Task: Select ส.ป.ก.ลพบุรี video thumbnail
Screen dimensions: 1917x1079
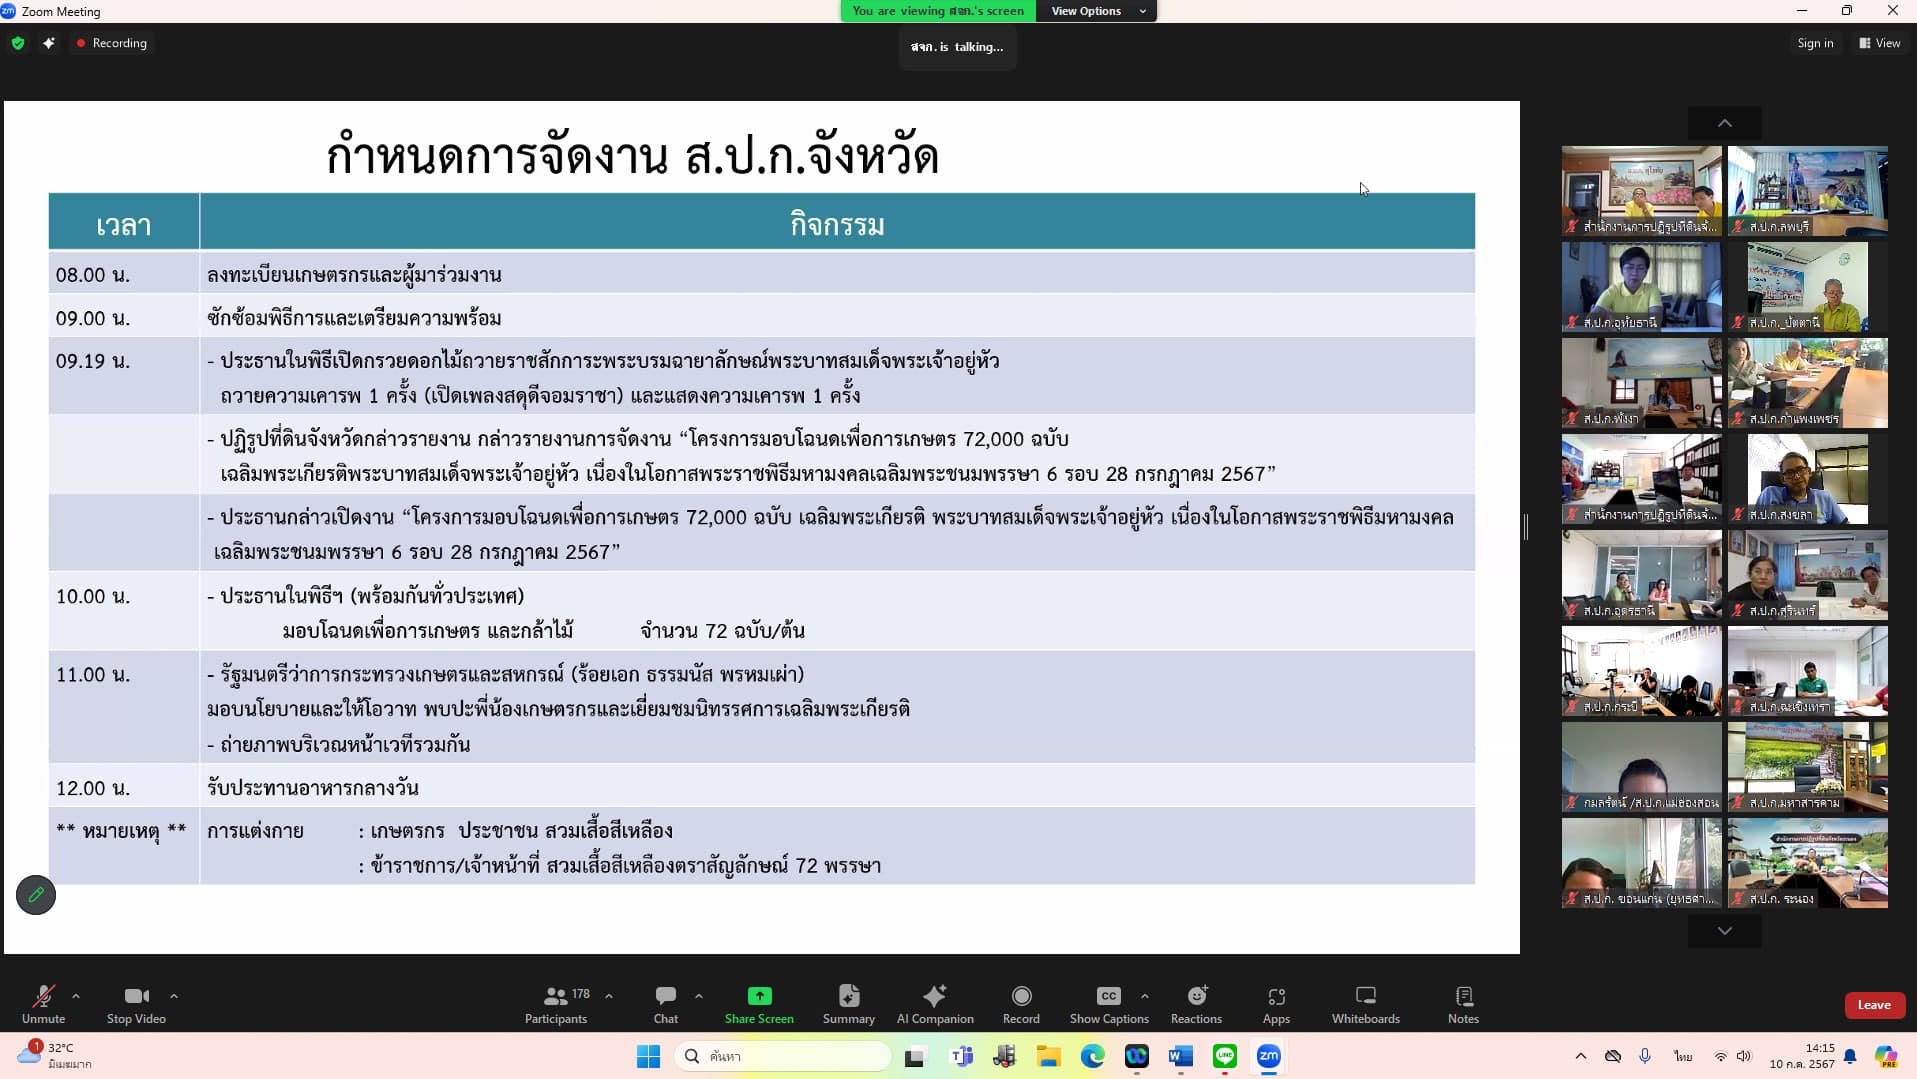Action: (x=1807, y=191)
